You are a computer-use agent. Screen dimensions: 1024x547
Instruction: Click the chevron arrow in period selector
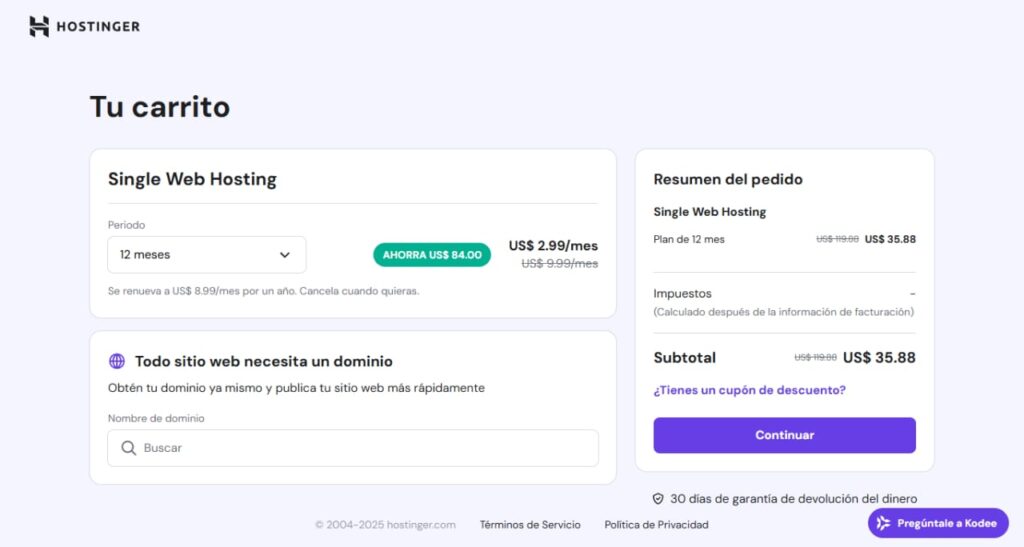coord(285,255)
